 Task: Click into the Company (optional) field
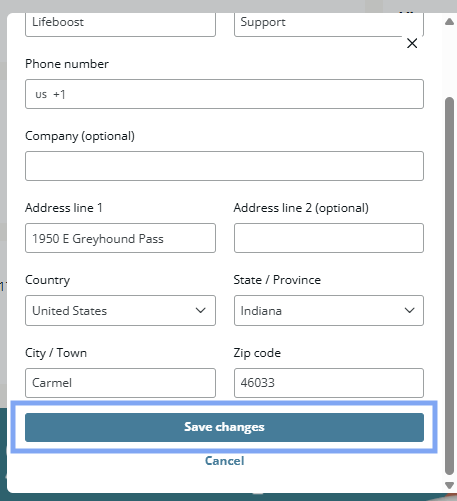(x=224, y=166)
